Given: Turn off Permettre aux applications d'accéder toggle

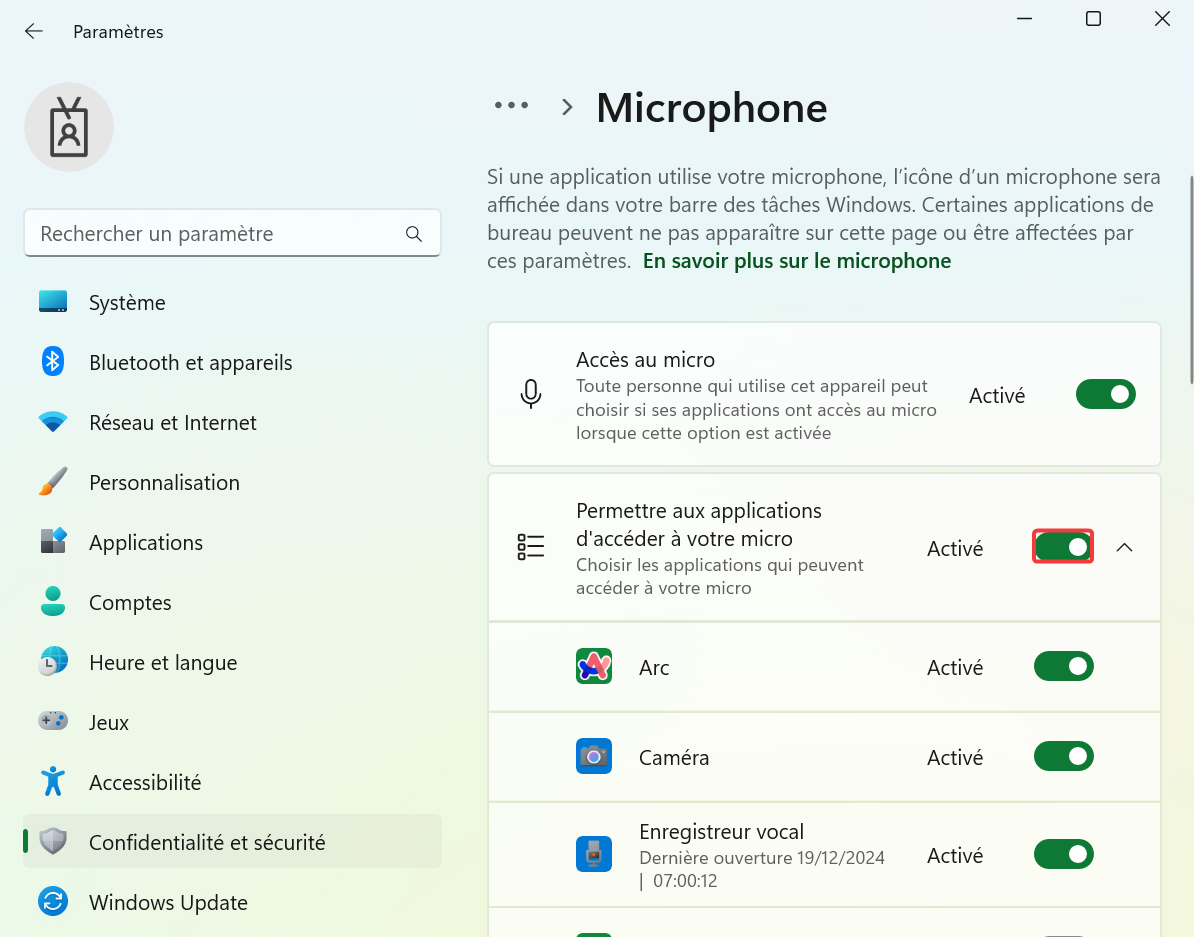Looking at the screenshot, I should point(1063,547).
